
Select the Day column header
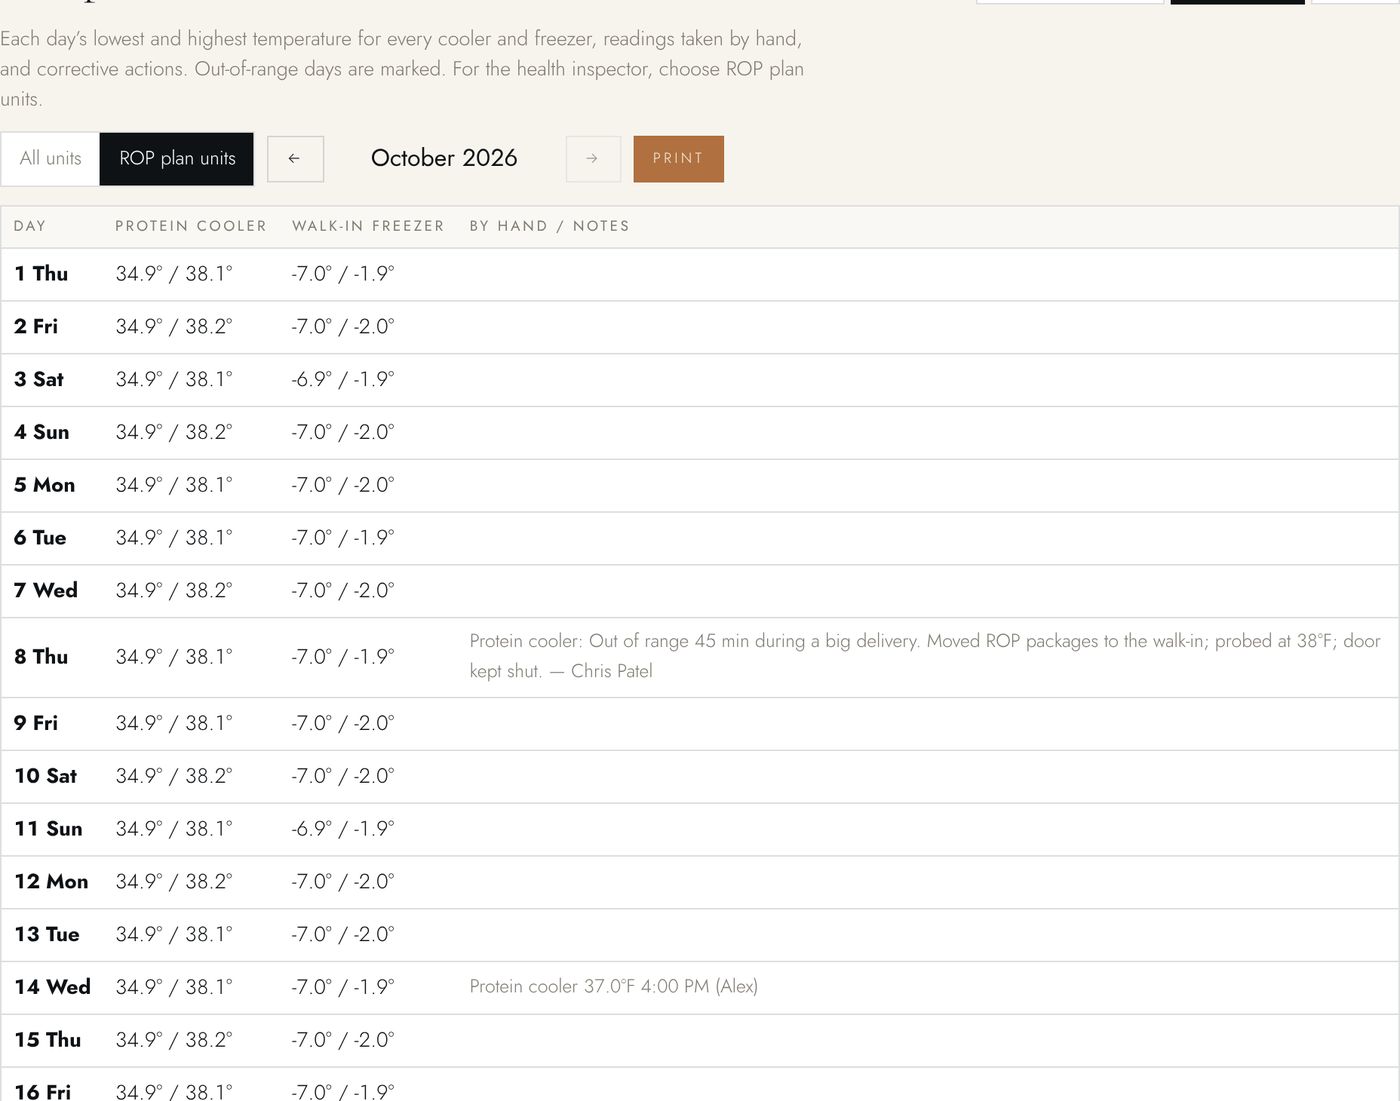pyautogui.click(x=30, y=226)
